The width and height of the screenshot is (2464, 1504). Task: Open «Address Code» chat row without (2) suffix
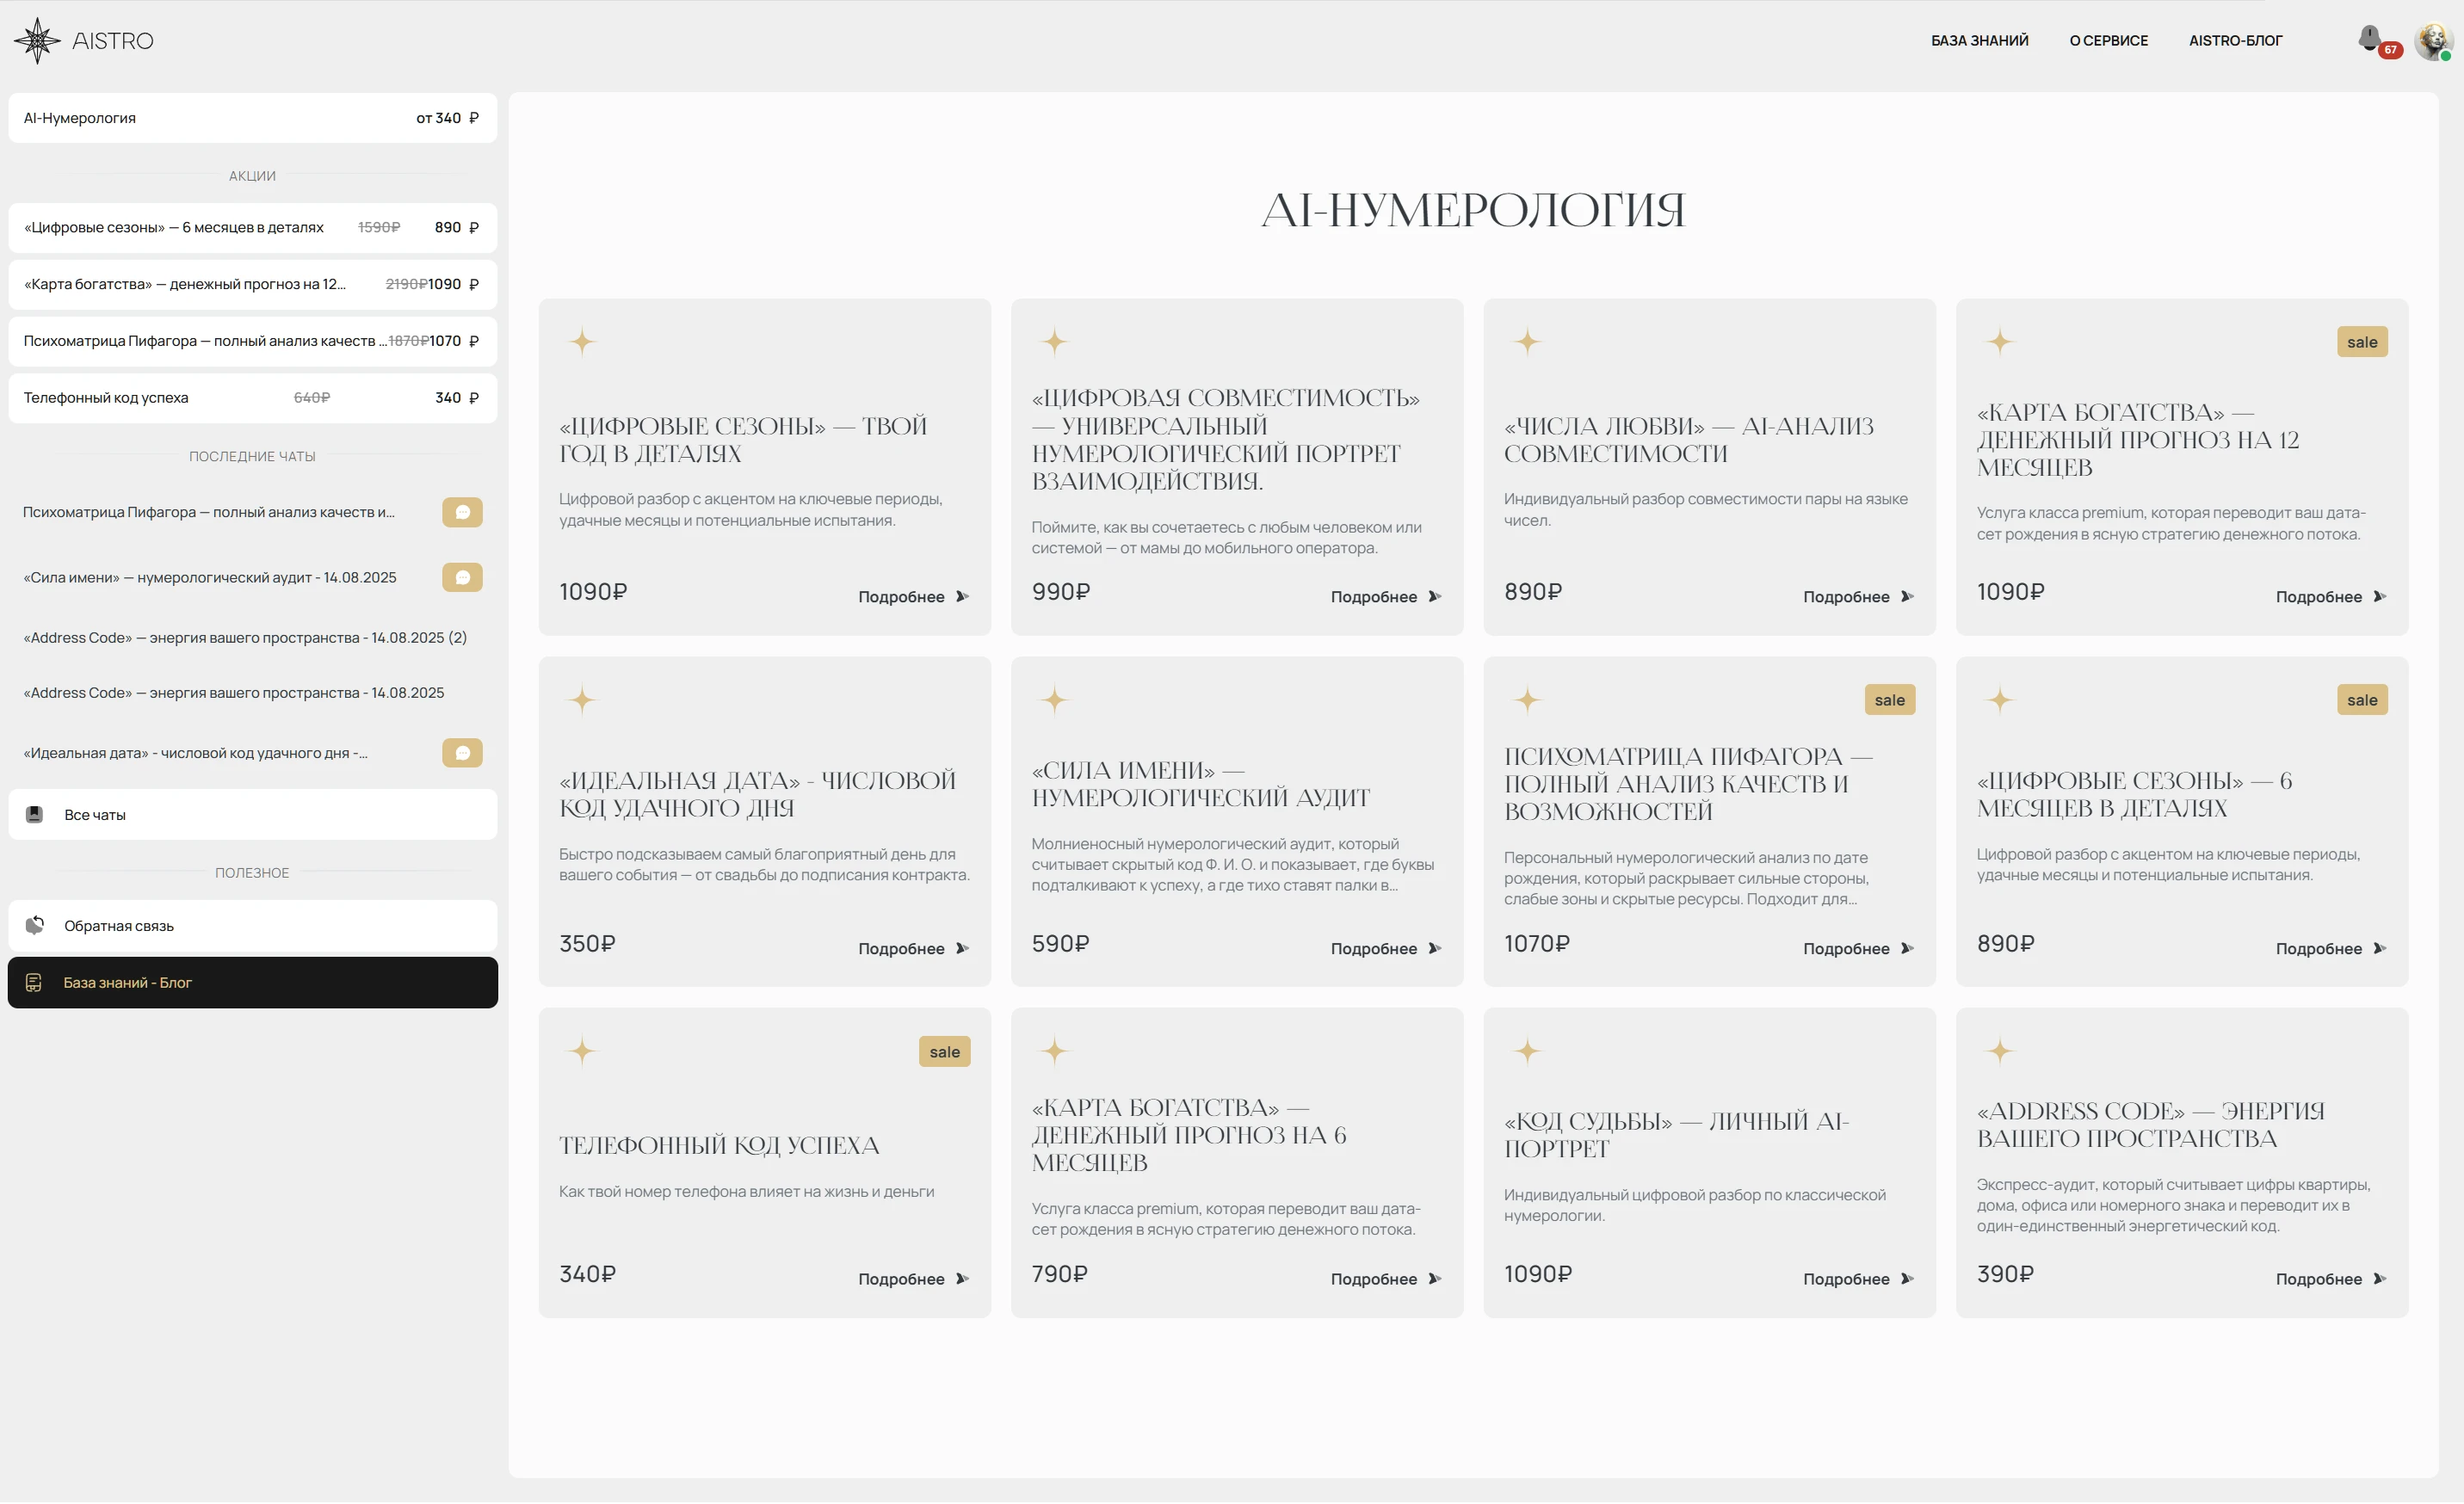coord(234,693)
